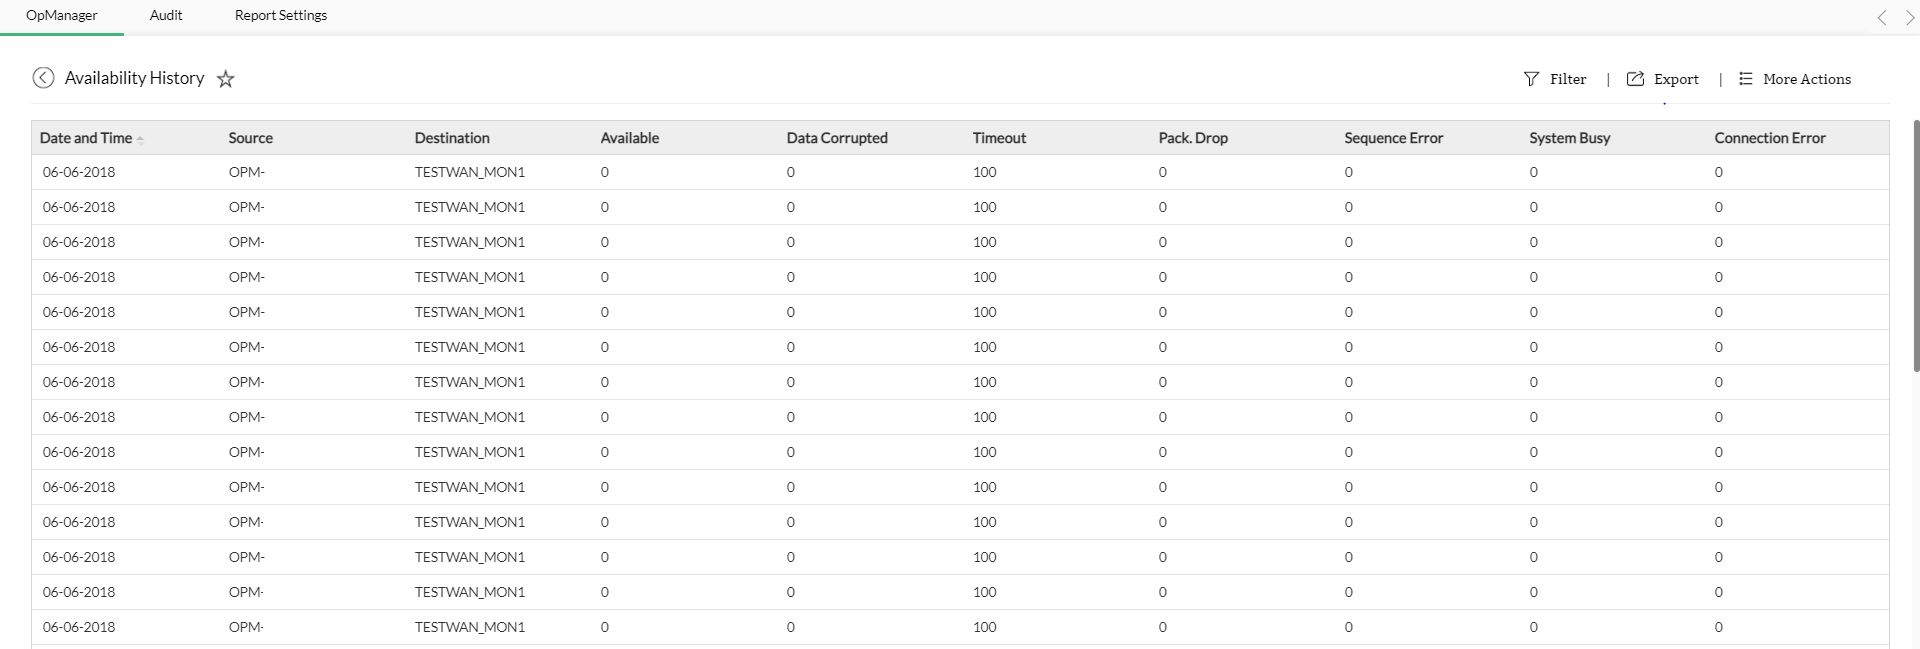The image size is (1920, 649).
Task: Open the More Actions list icon
Action: [1746, 79]
